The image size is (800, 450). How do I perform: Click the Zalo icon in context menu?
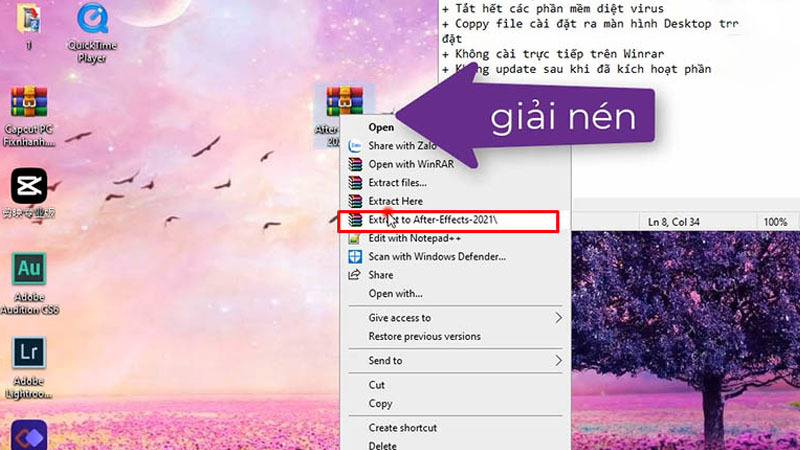click(x=355, y=146)
